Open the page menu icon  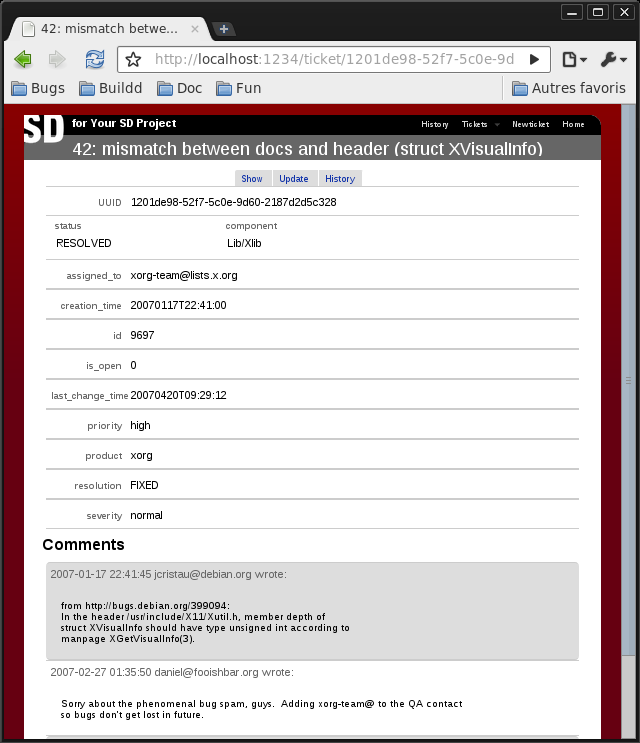(x=574, y=59)
